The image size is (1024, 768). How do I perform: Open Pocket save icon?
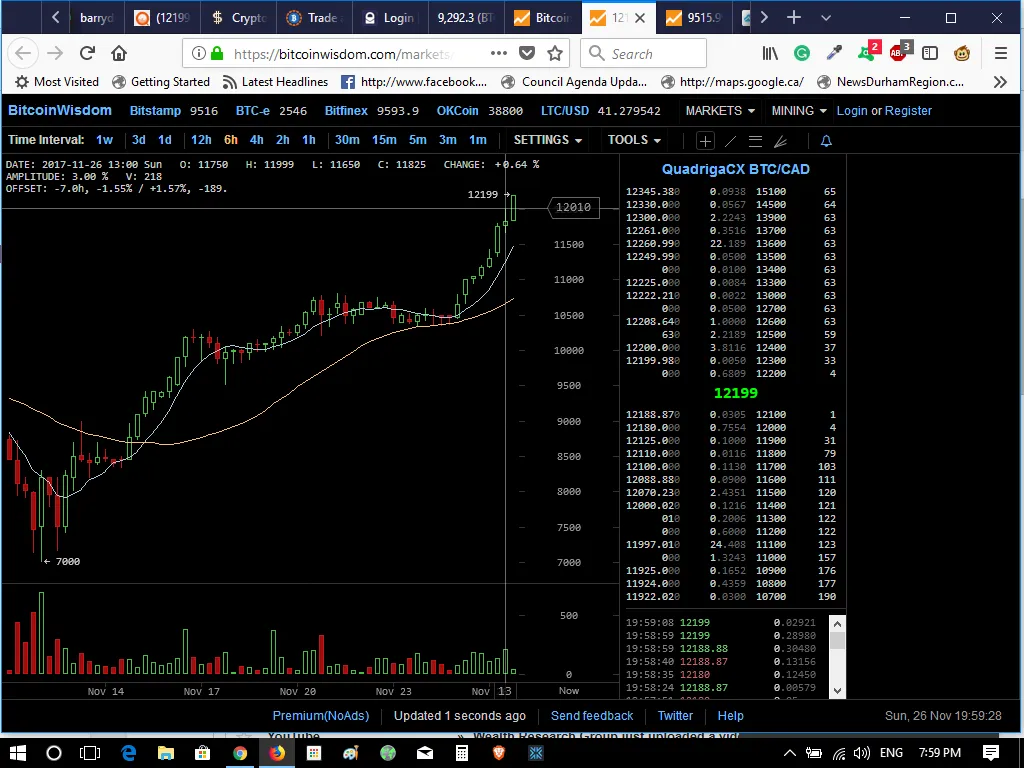tap(527, 54)
